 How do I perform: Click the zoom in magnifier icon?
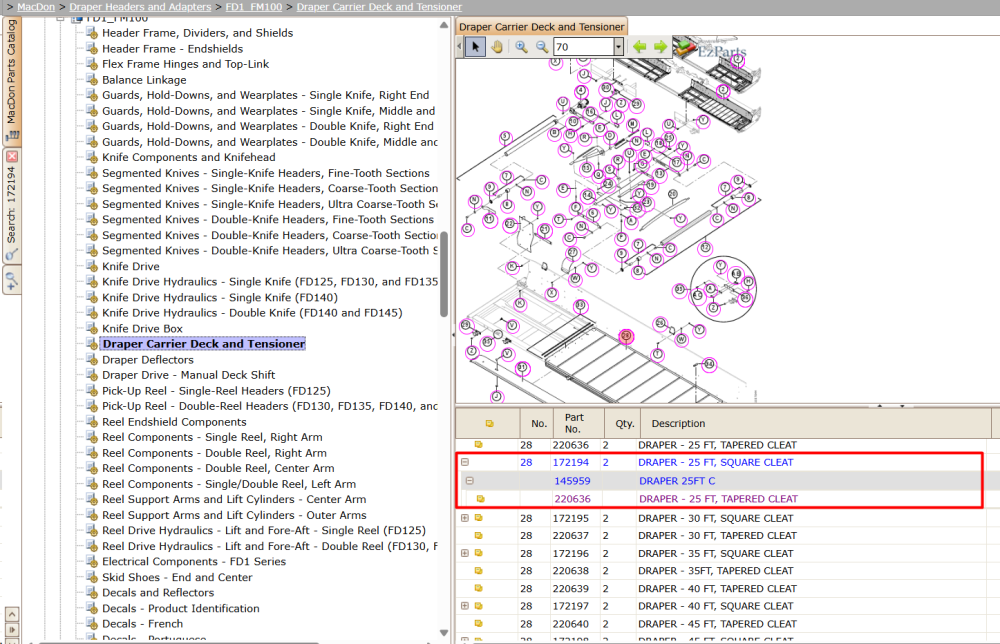522,47
